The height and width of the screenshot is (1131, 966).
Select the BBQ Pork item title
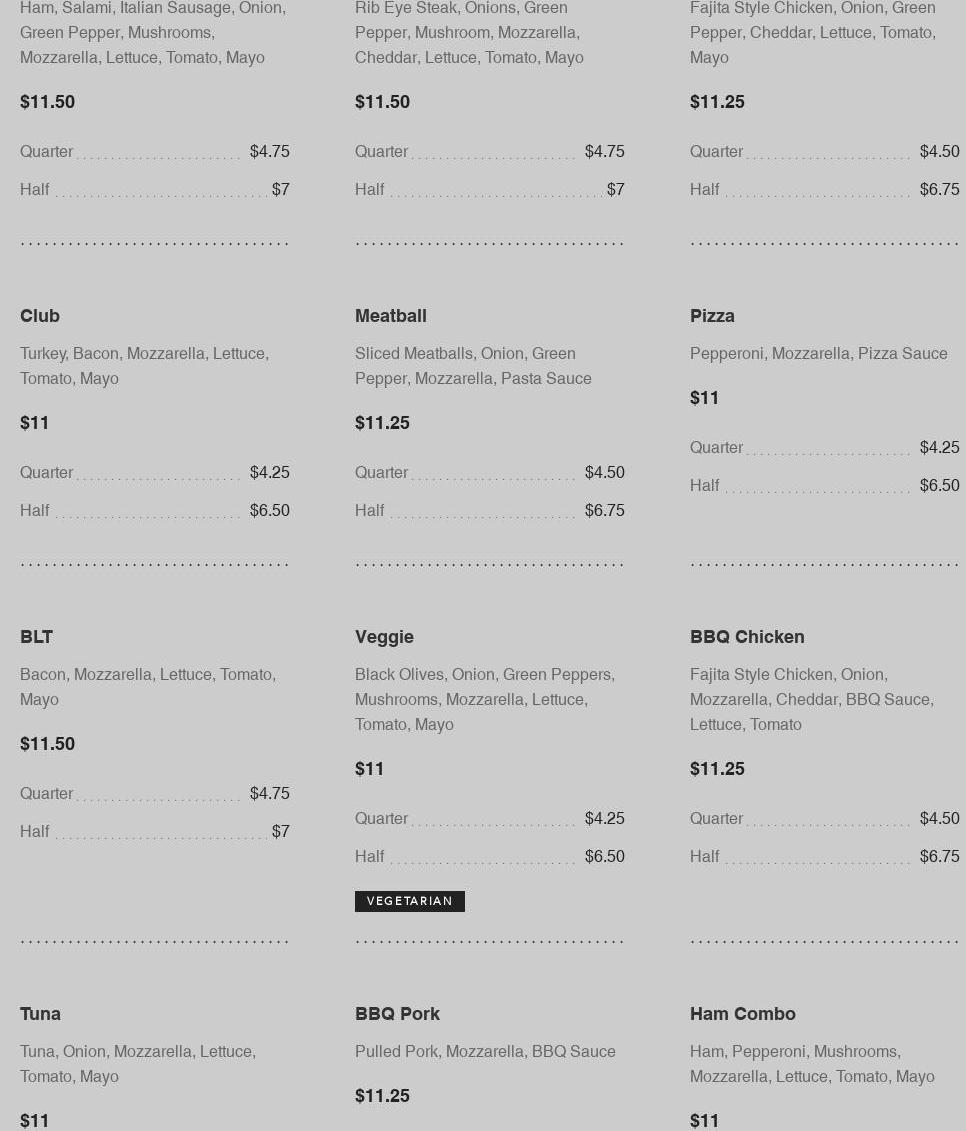click(397, 1014)
